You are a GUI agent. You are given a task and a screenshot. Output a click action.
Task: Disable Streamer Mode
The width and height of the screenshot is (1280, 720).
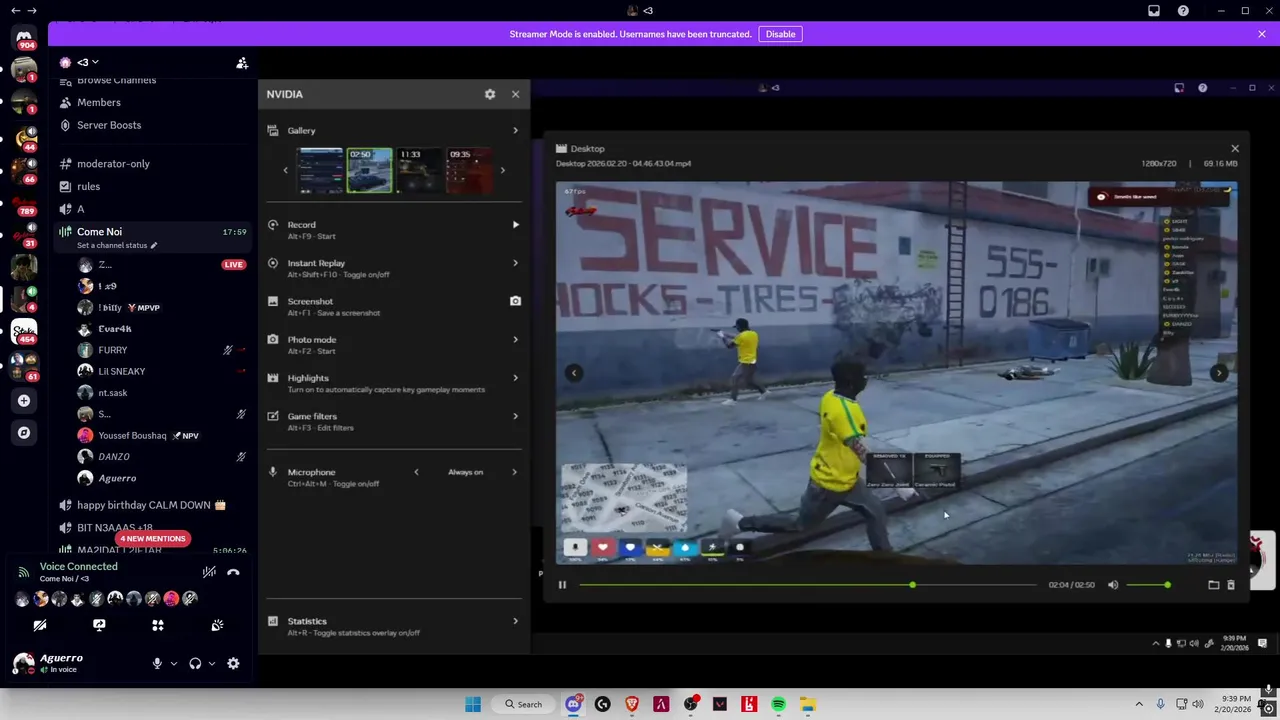(780, 34)
